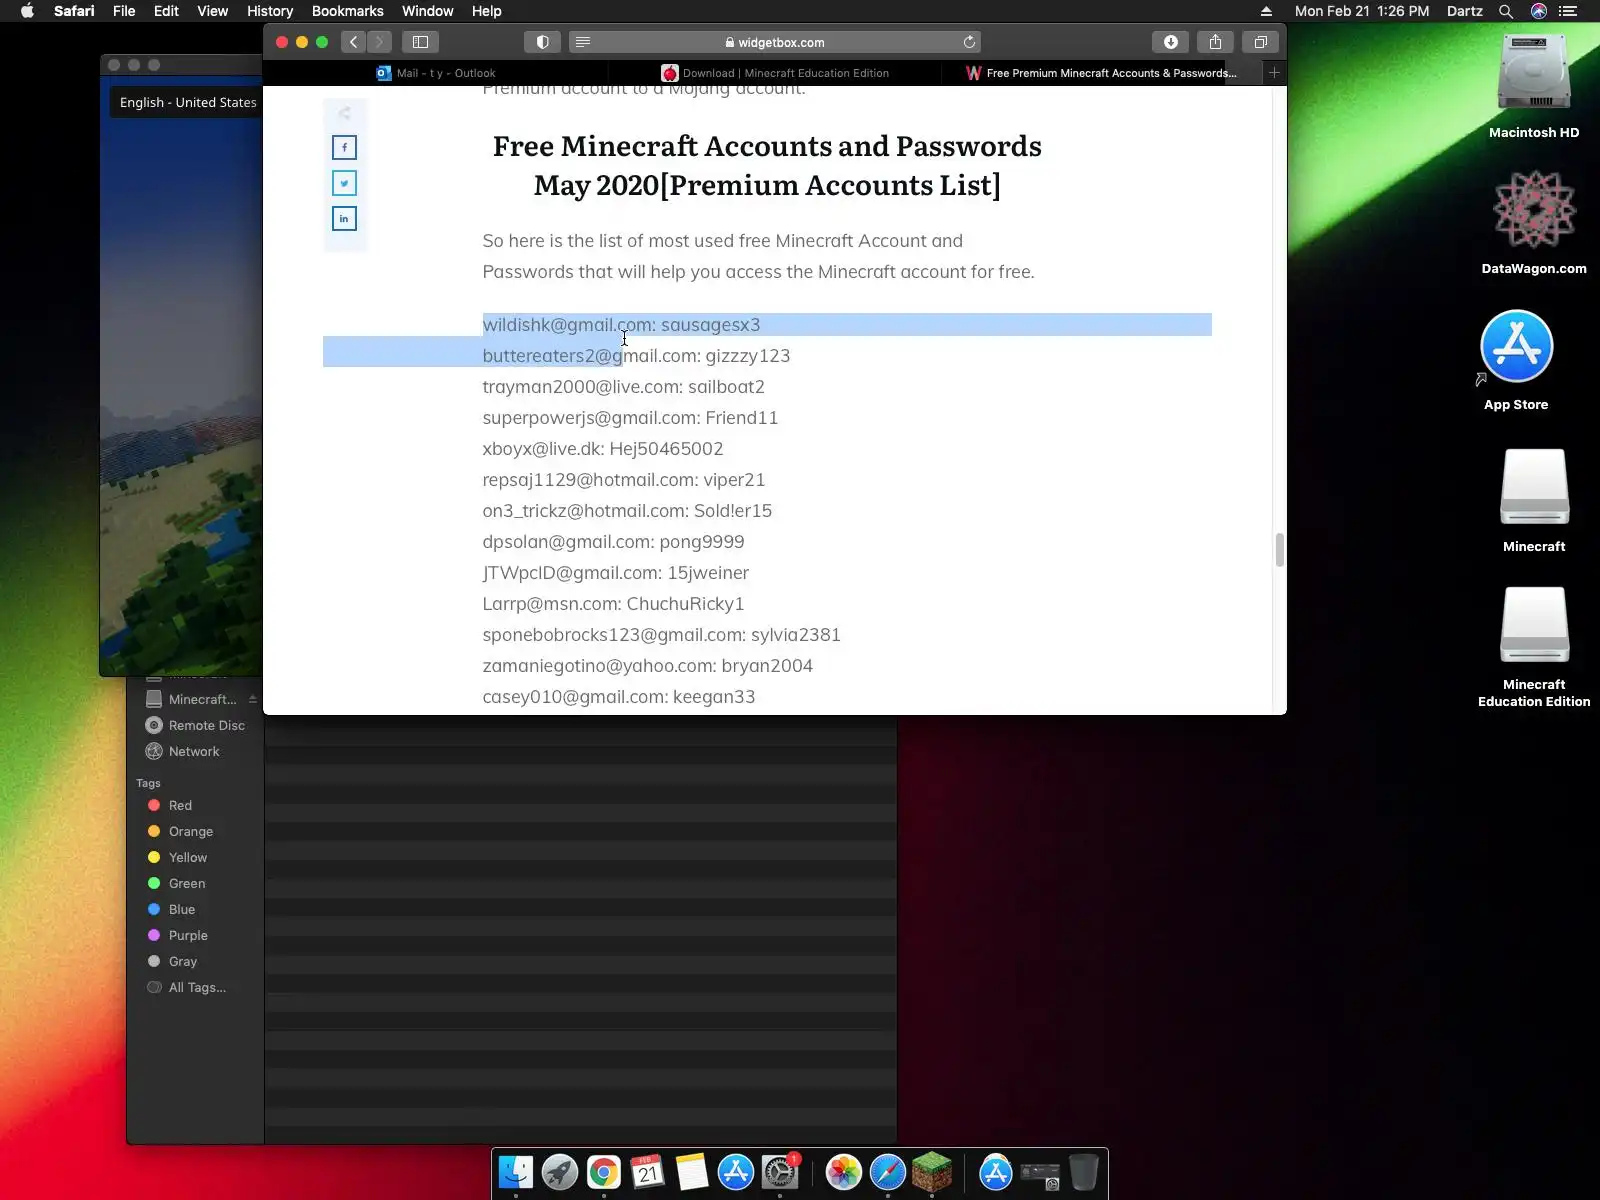
Task: Open the Bookmarks menu
Action: point(348,11)
